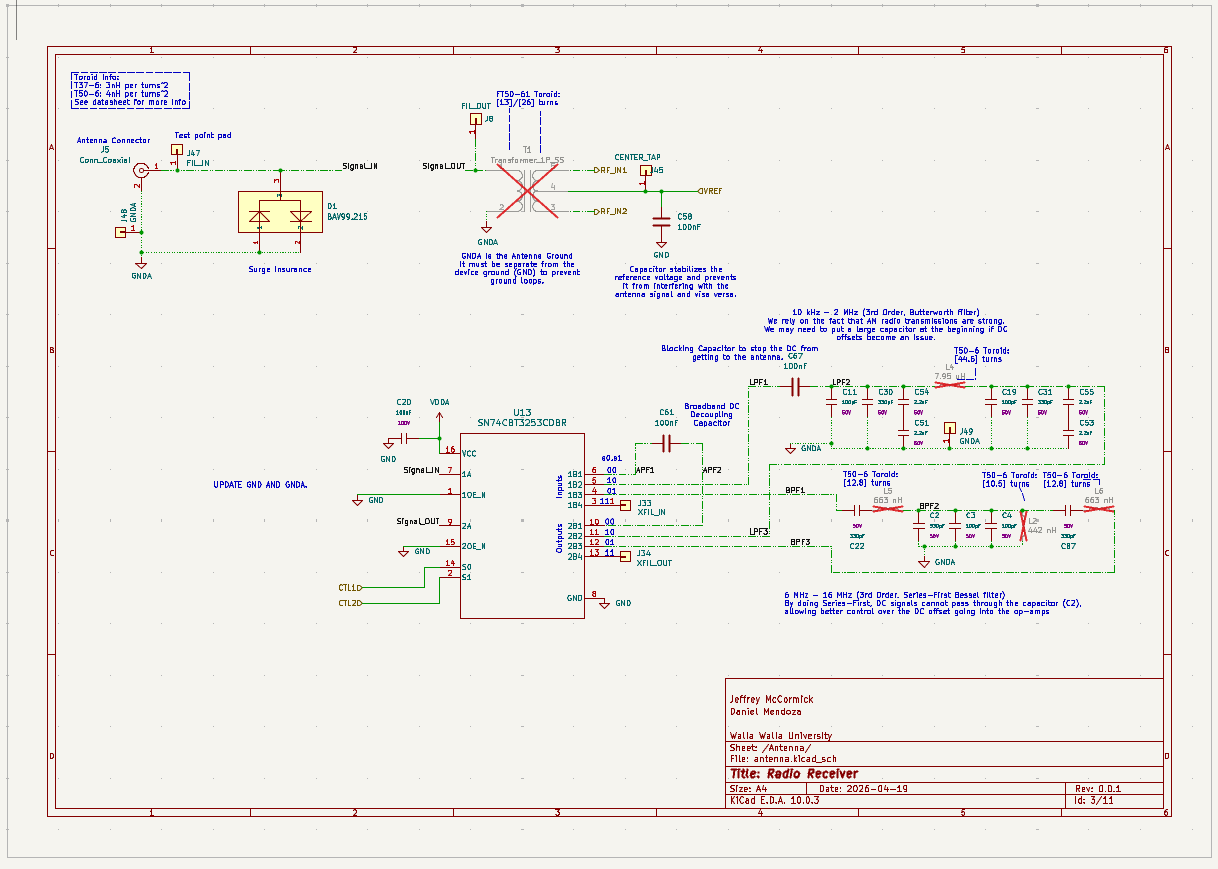Select the U13 SN74CBT3253CDBR chip body

pyautogui.click(x=520, y=525)
